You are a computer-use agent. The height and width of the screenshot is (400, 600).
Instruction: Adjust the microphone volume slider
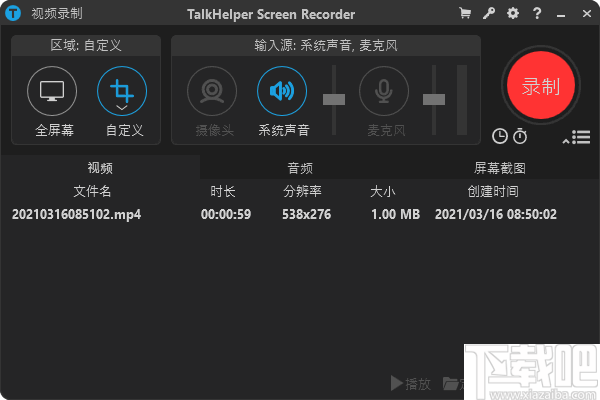click(x=434, y=99)
